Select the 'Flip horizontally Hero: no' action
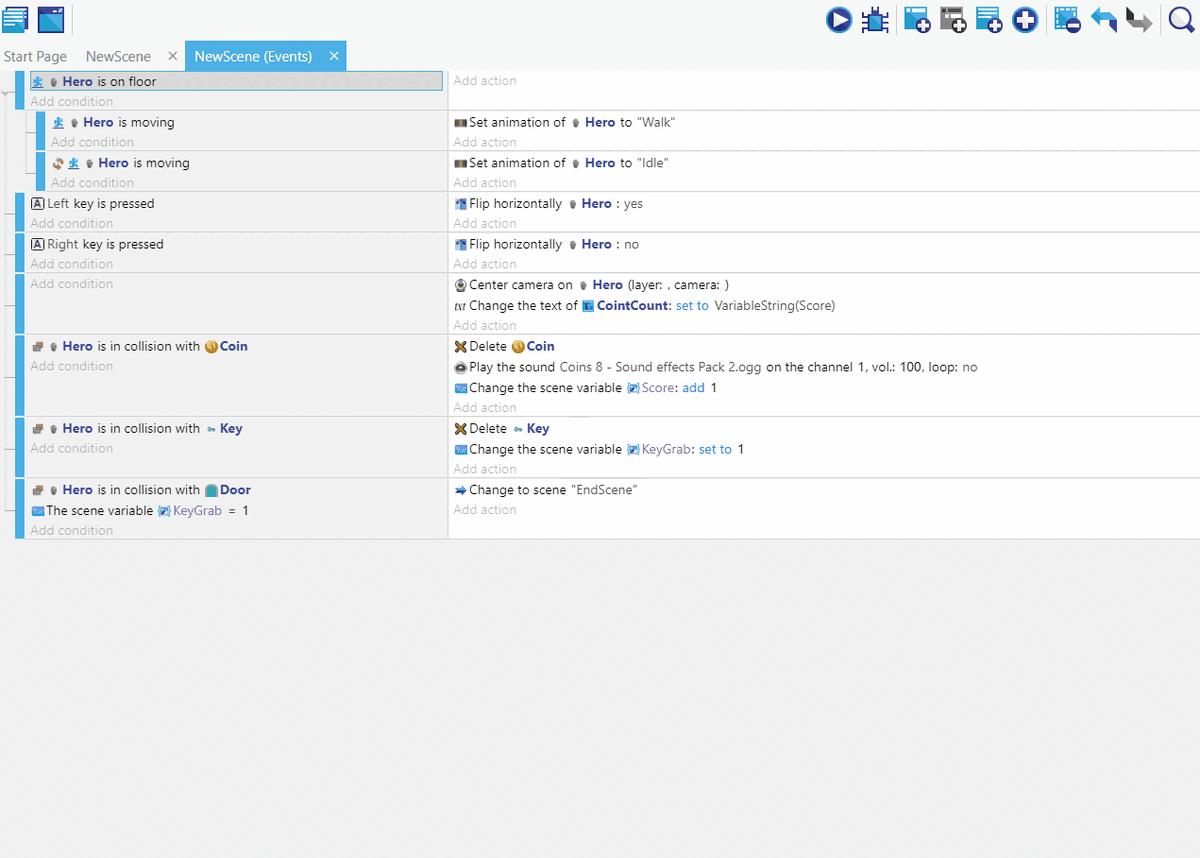1200x858 pixels. [546, 245]
